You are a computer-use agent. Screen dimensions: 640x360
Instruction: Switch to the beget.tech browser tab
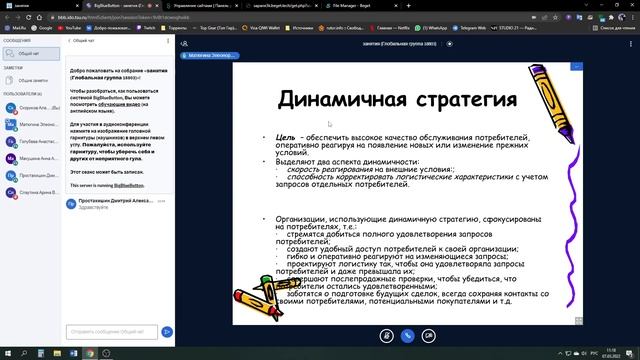point(282,6)
